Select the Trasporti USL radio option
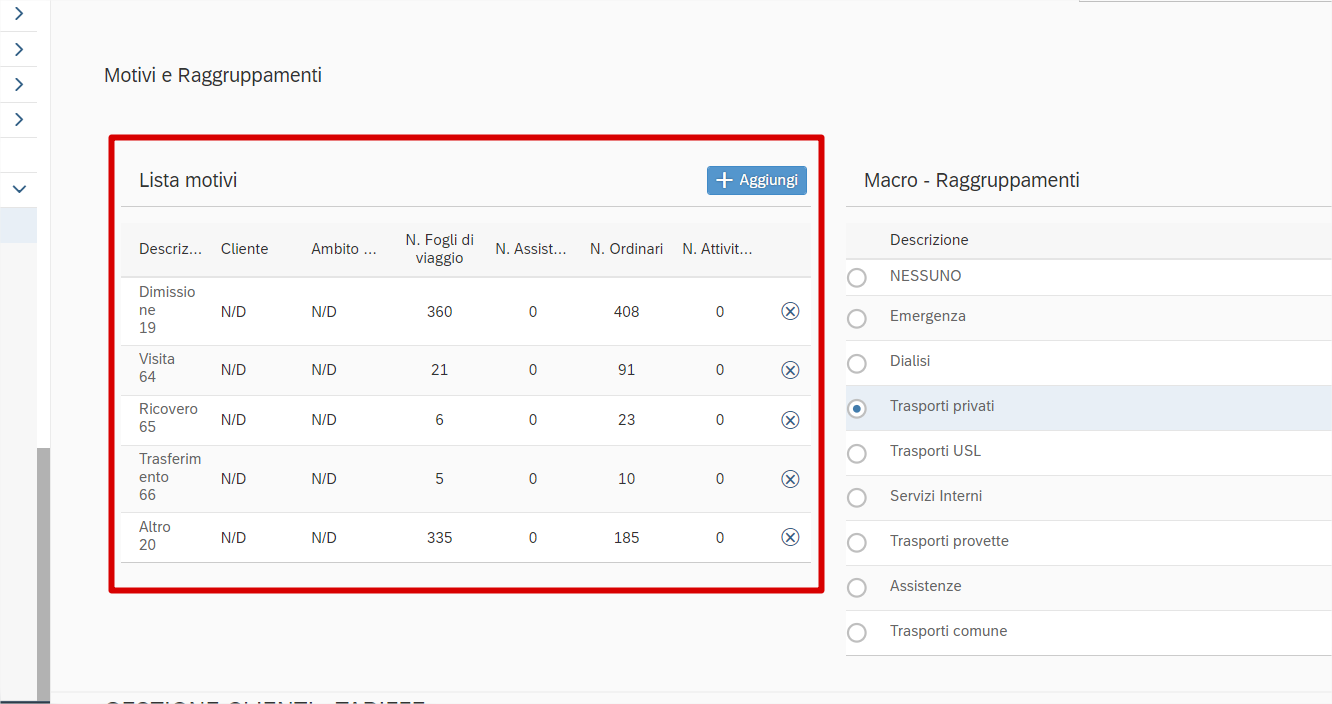Screen dimensions: 1332x704 857,453
